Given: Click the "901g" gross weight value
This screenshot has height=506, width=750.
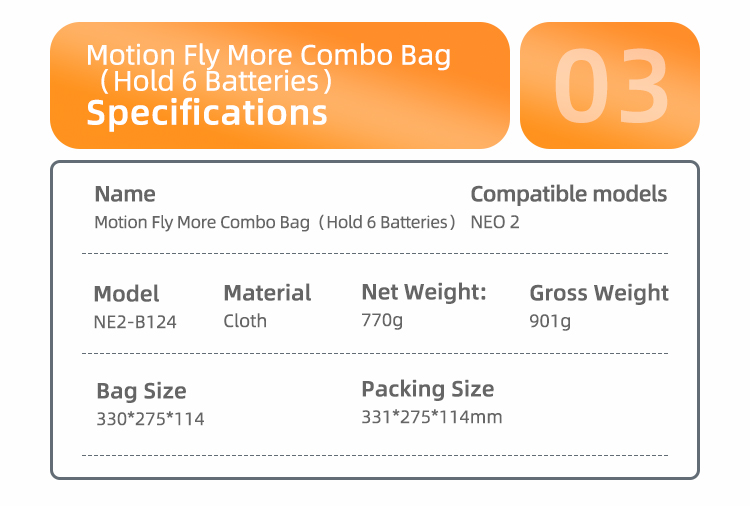Looking at the screenshot, I should tap(550, 322).
